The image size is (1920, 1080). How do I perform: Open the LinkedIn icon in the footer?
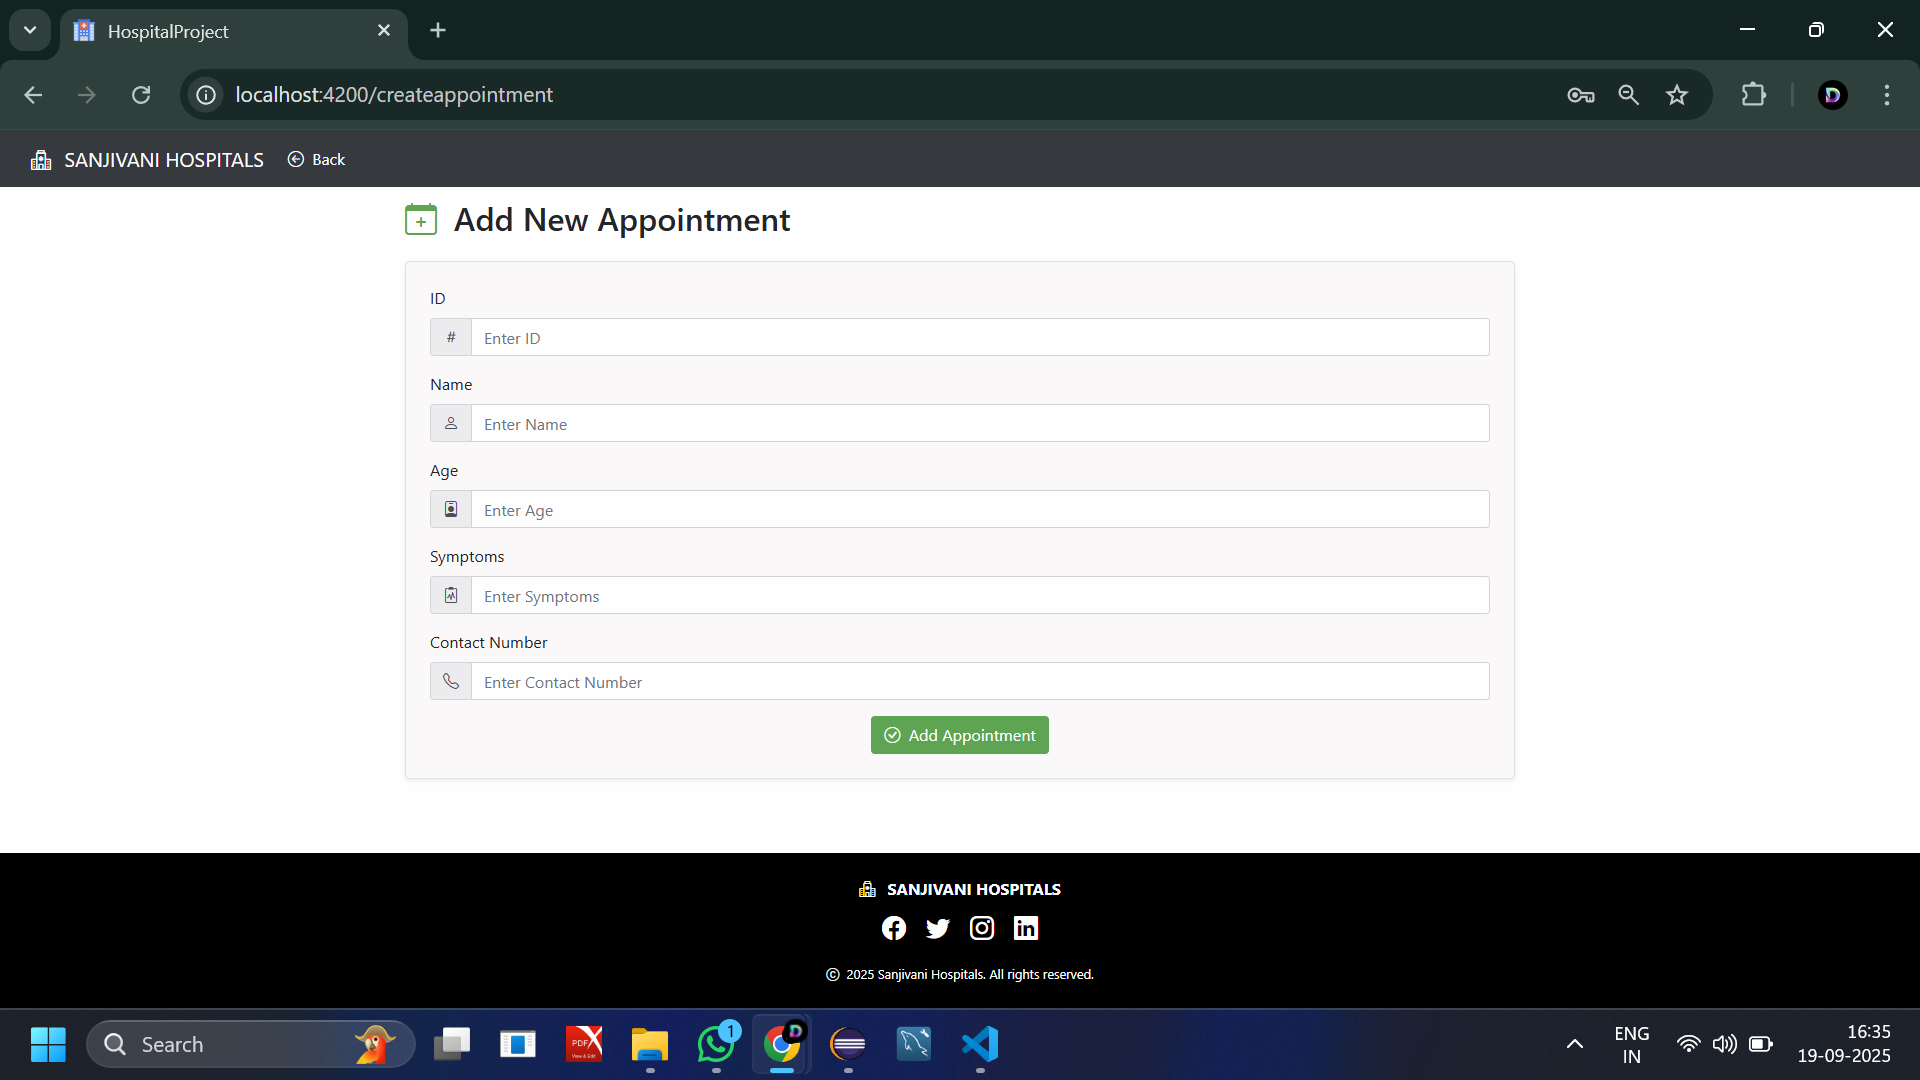coord(1026,928)
